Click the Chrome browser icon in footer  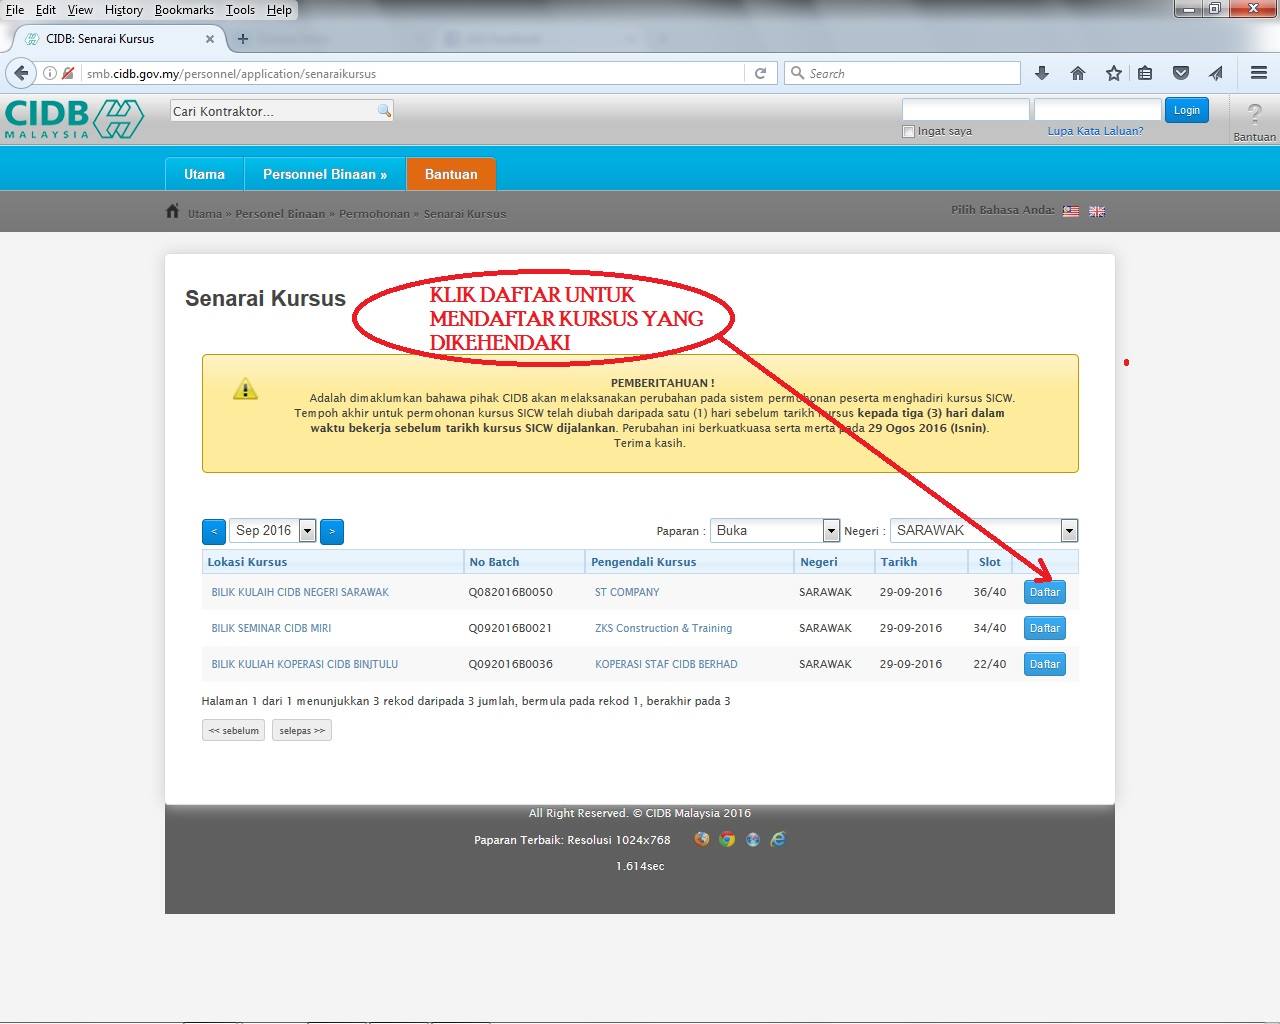coord(727,839)
